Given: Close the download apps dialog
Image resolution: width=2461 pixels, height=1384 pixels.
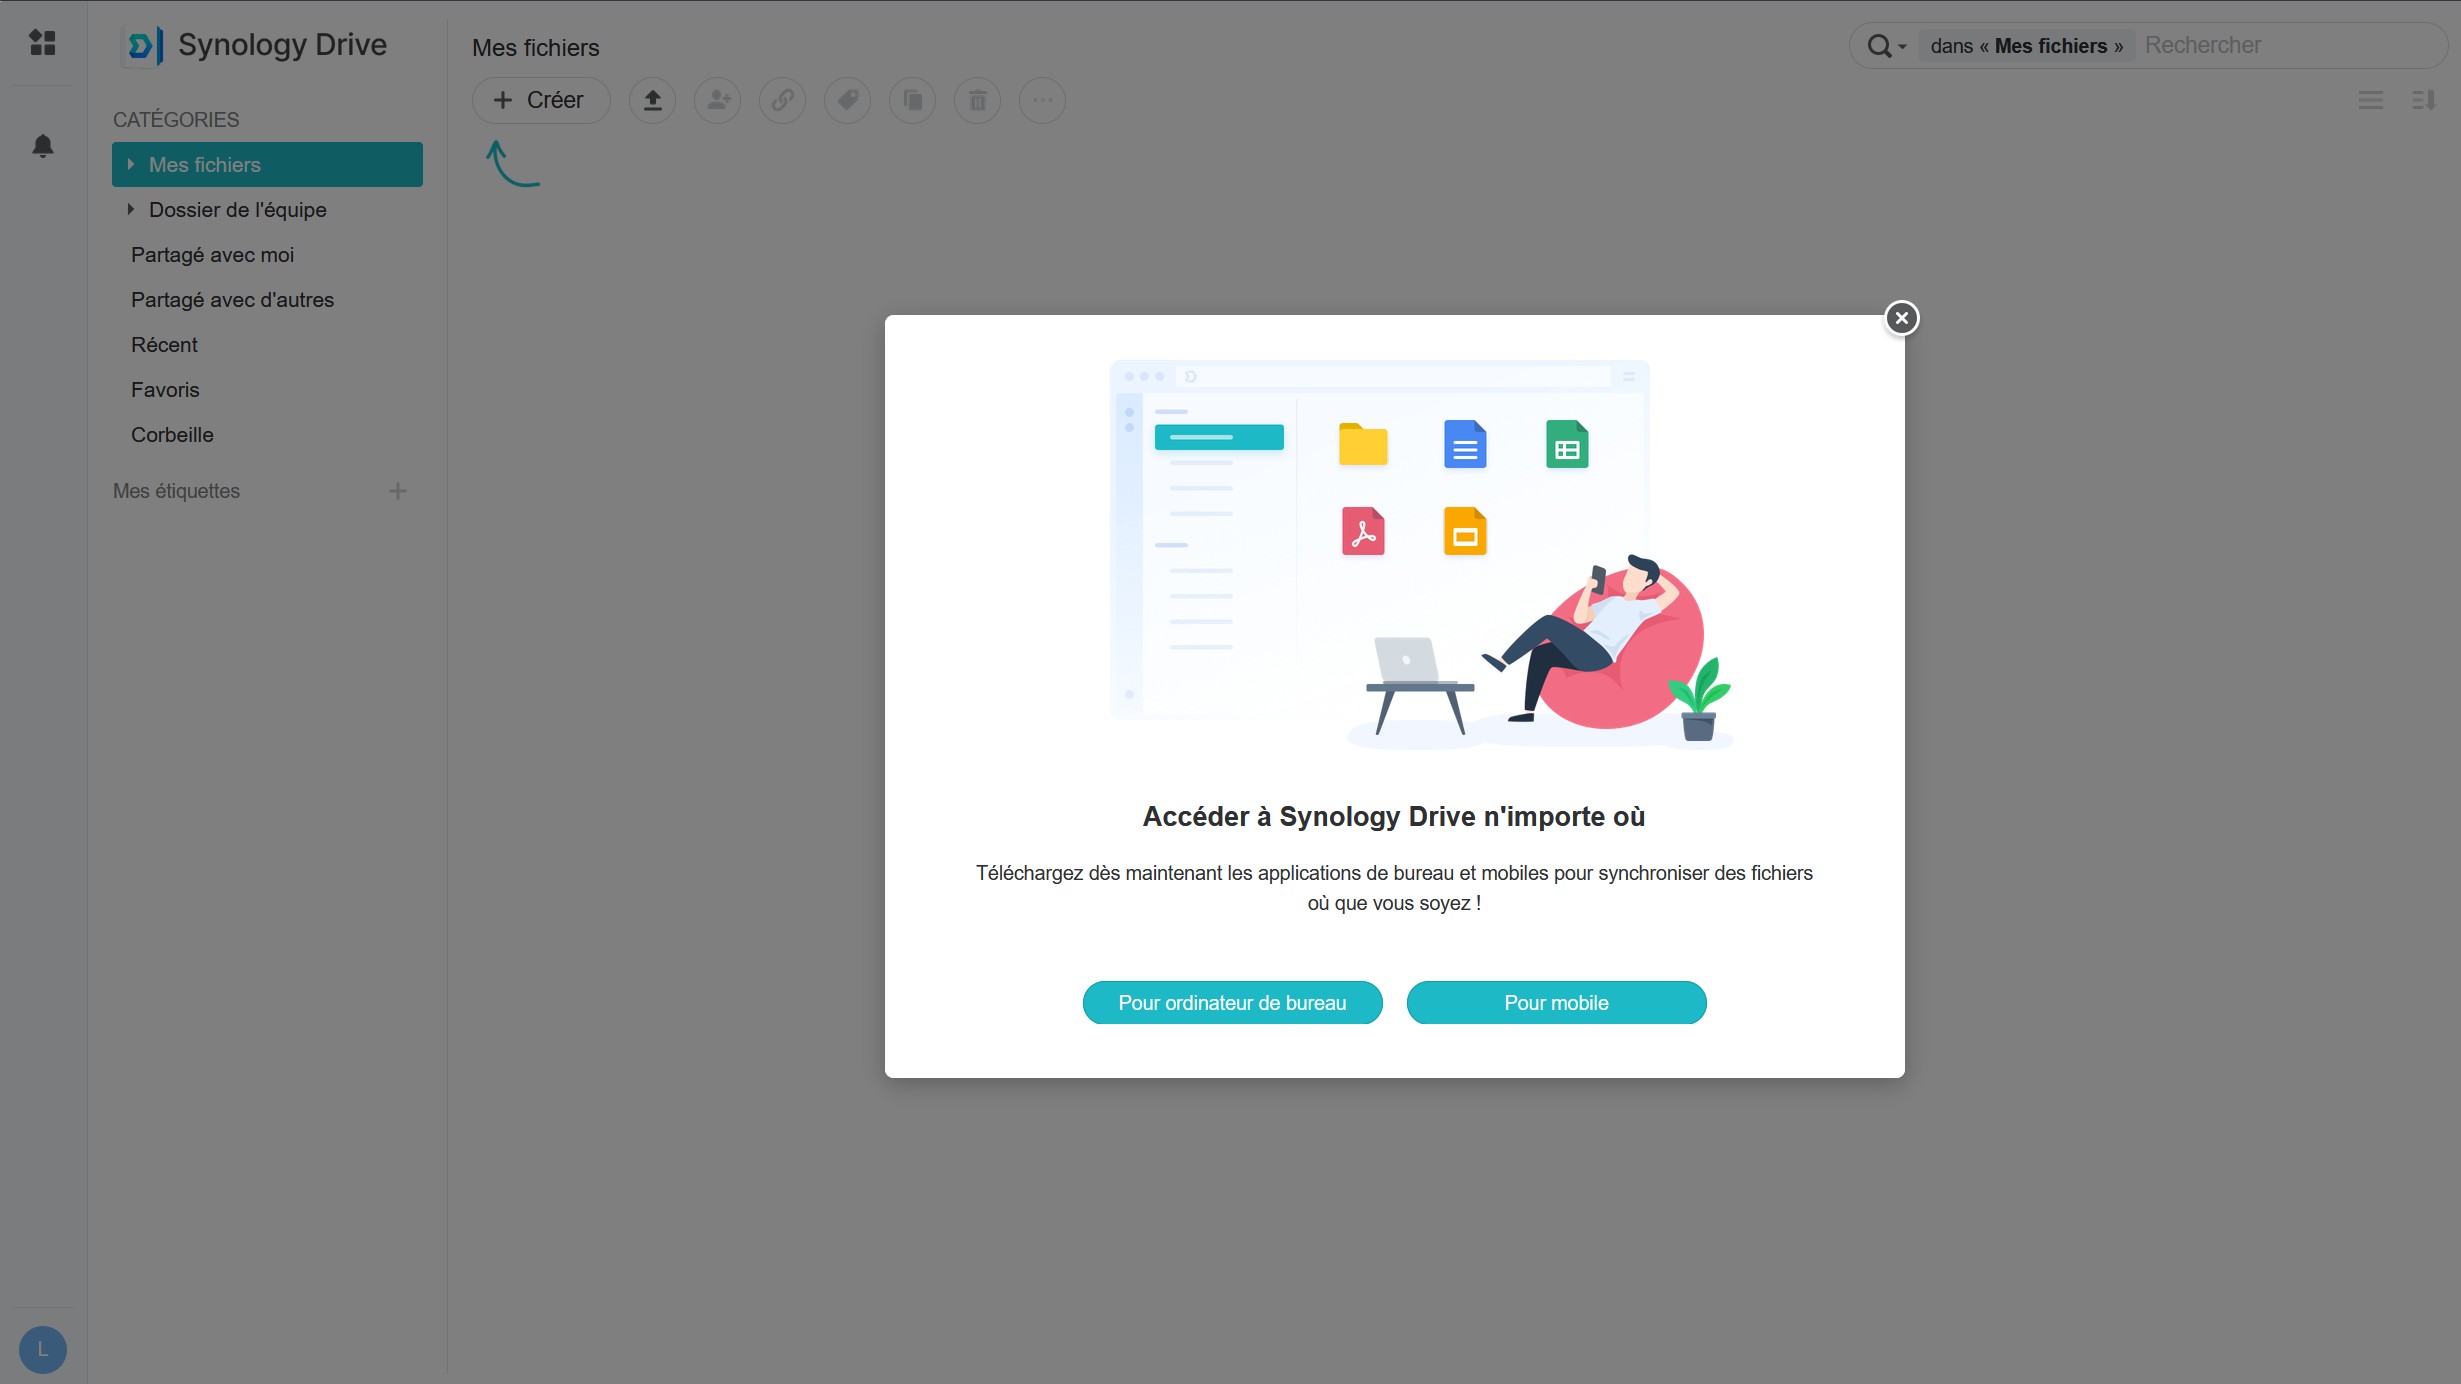Looking at the screenshot, I should click(1902, 318).
